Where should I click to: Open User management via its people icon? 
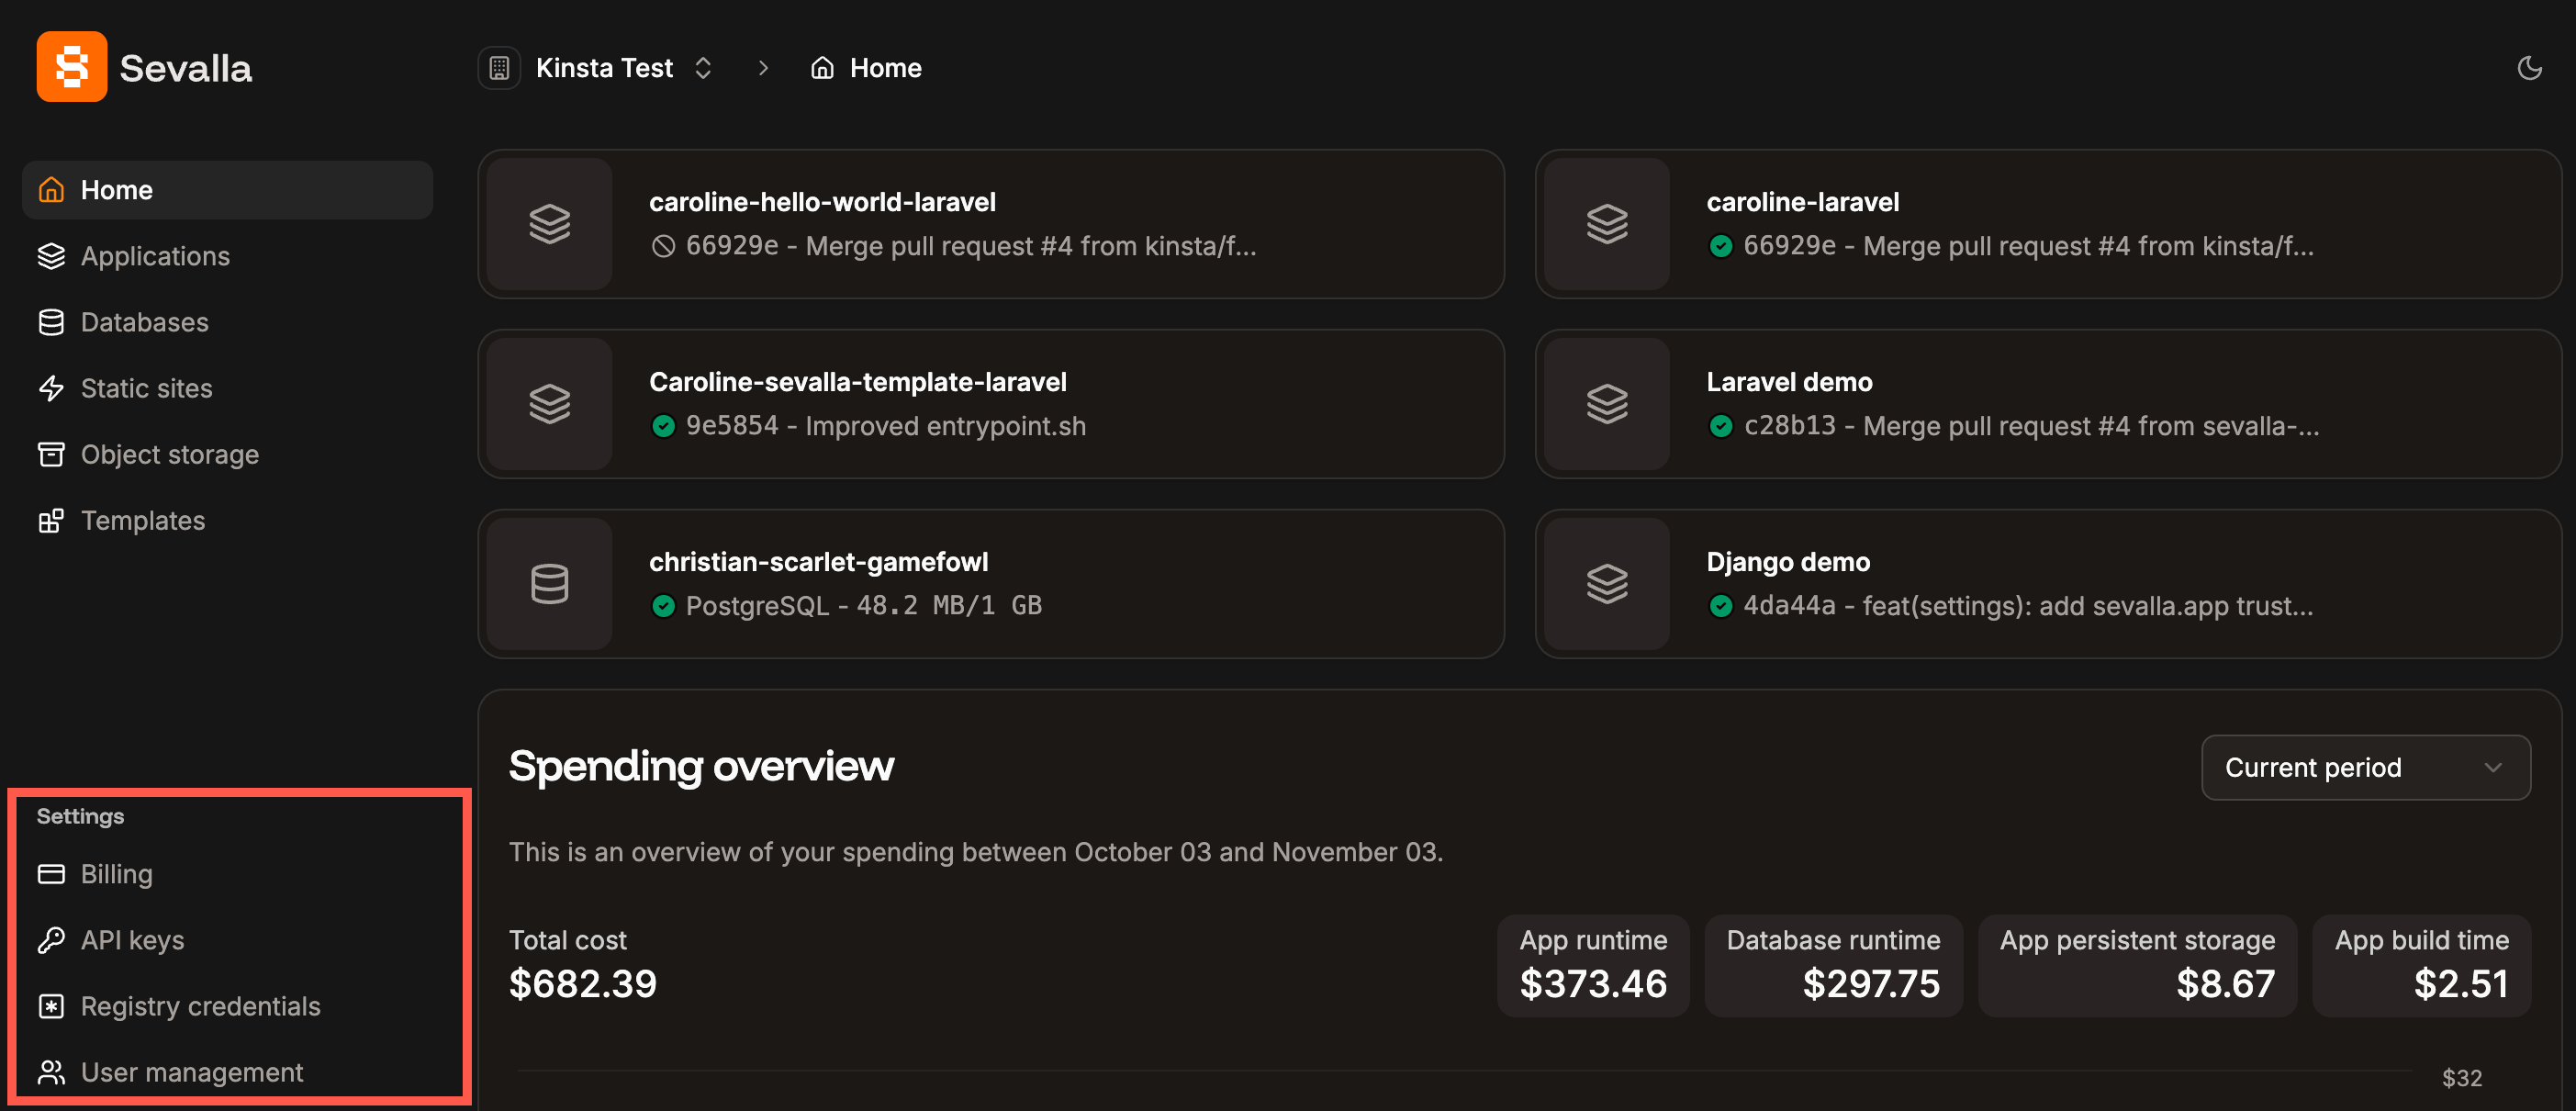pos(51,1071)
